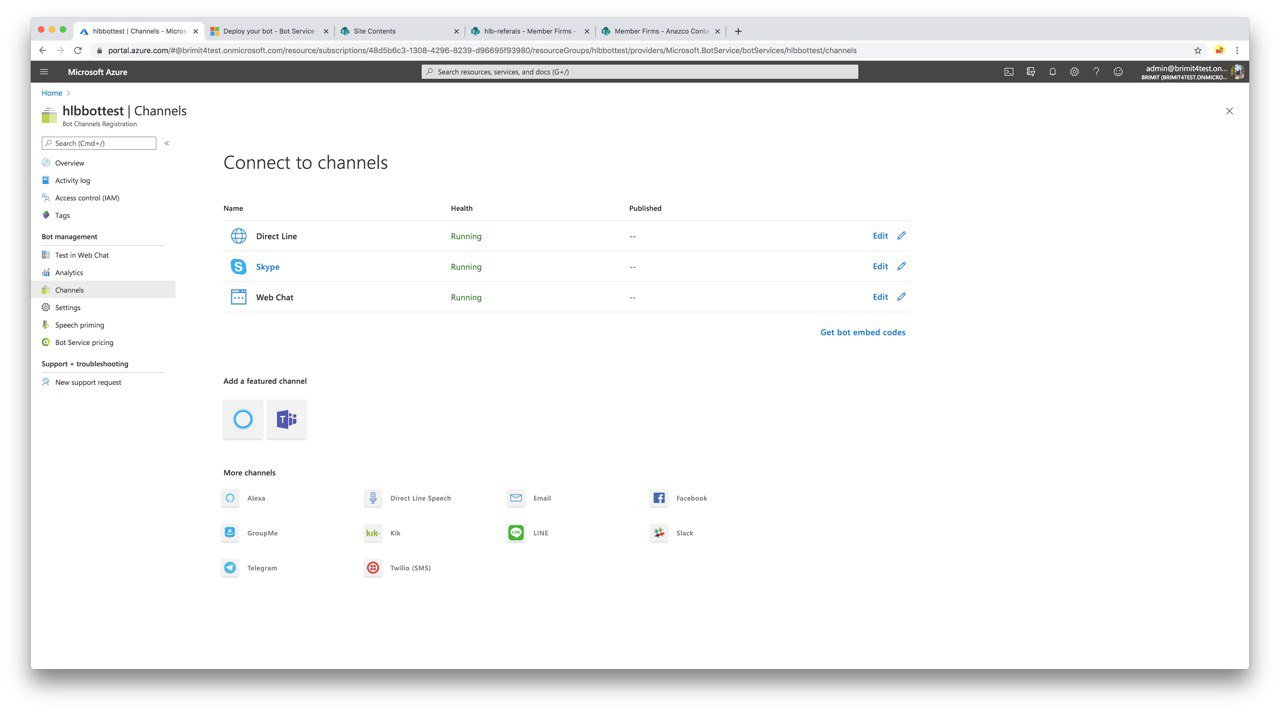1280x713 pixels.
Task: Edit the Web Chat channel
Action: pos(880,297)
